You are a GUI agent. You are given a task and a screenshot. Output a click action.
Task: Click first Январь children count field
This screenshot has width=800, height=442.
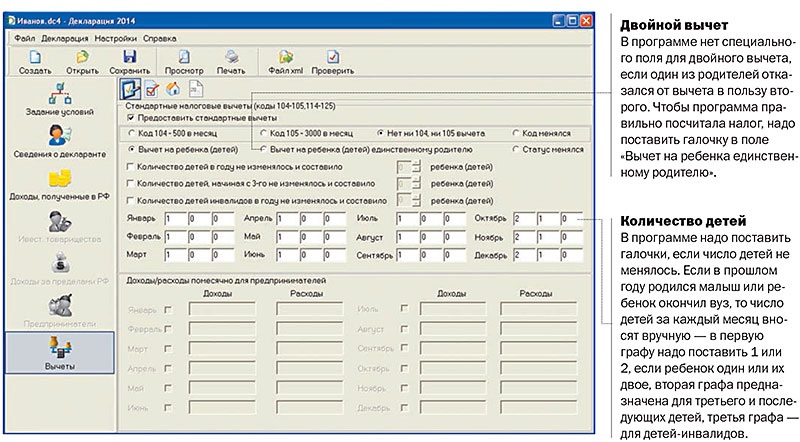point(176,218)
